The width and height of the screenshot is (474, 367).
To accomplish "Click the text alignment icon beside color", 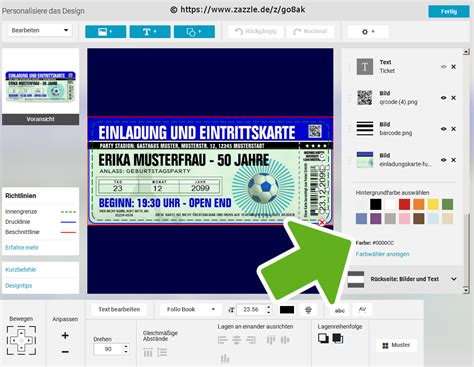I will pyautogui.click(x=308, y=310).
